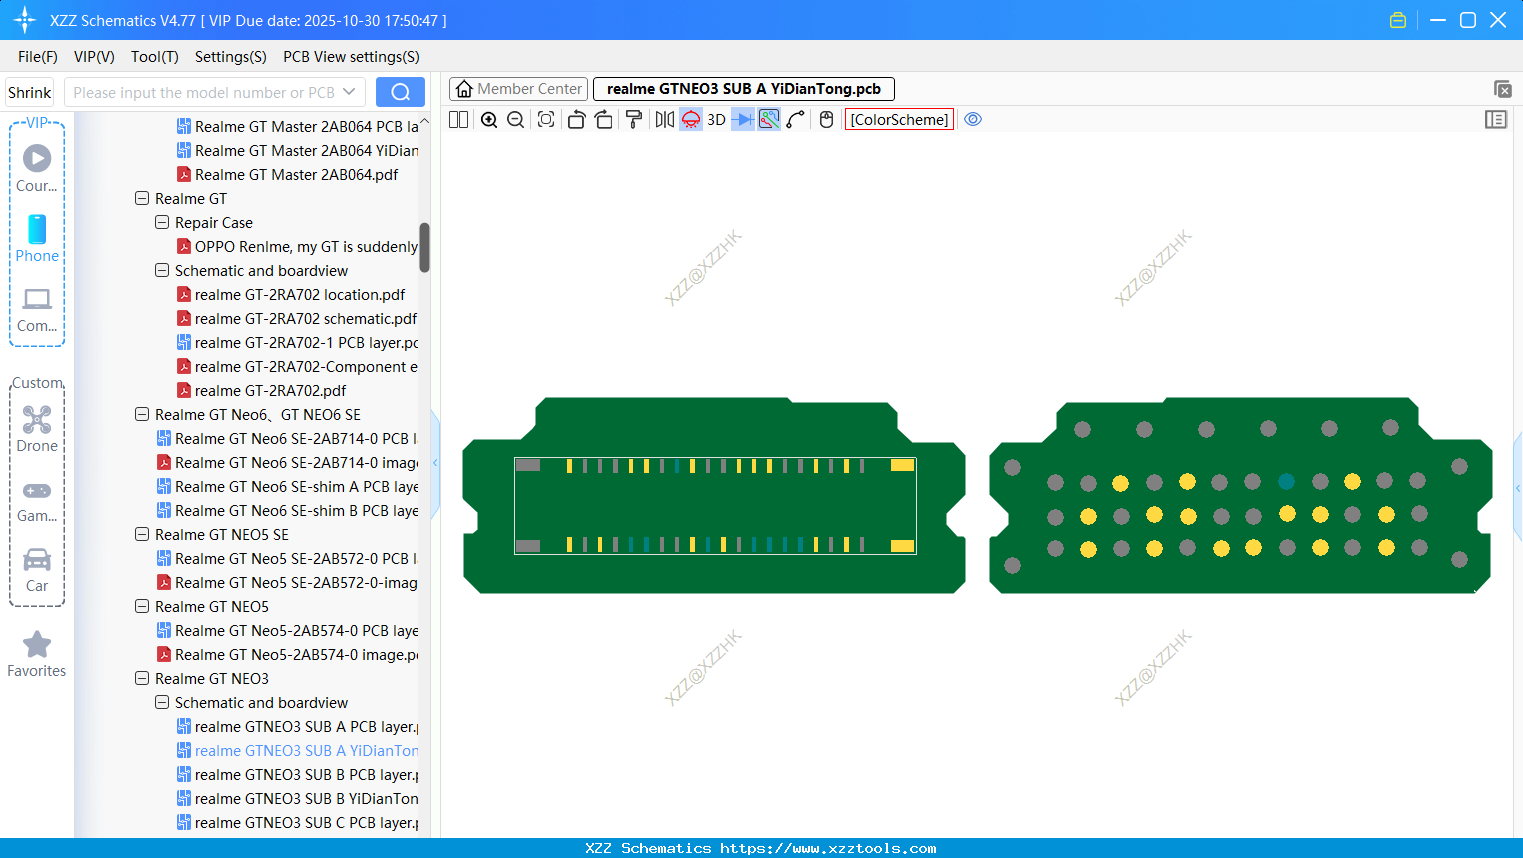The width and height of the screenshot is (1523, 858).
Task: Open Realme GT Master 2AB064.pdf
Action: click(296, 175)
